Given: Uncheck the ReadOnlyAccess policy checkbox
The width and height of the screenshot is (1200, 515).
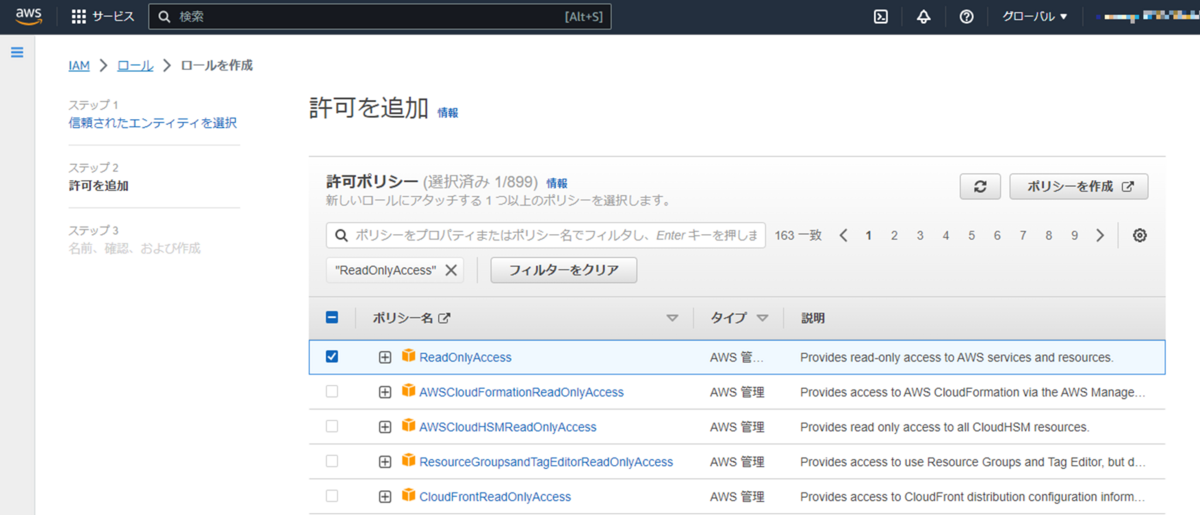Looking at the screenshot, I should 332,357.
